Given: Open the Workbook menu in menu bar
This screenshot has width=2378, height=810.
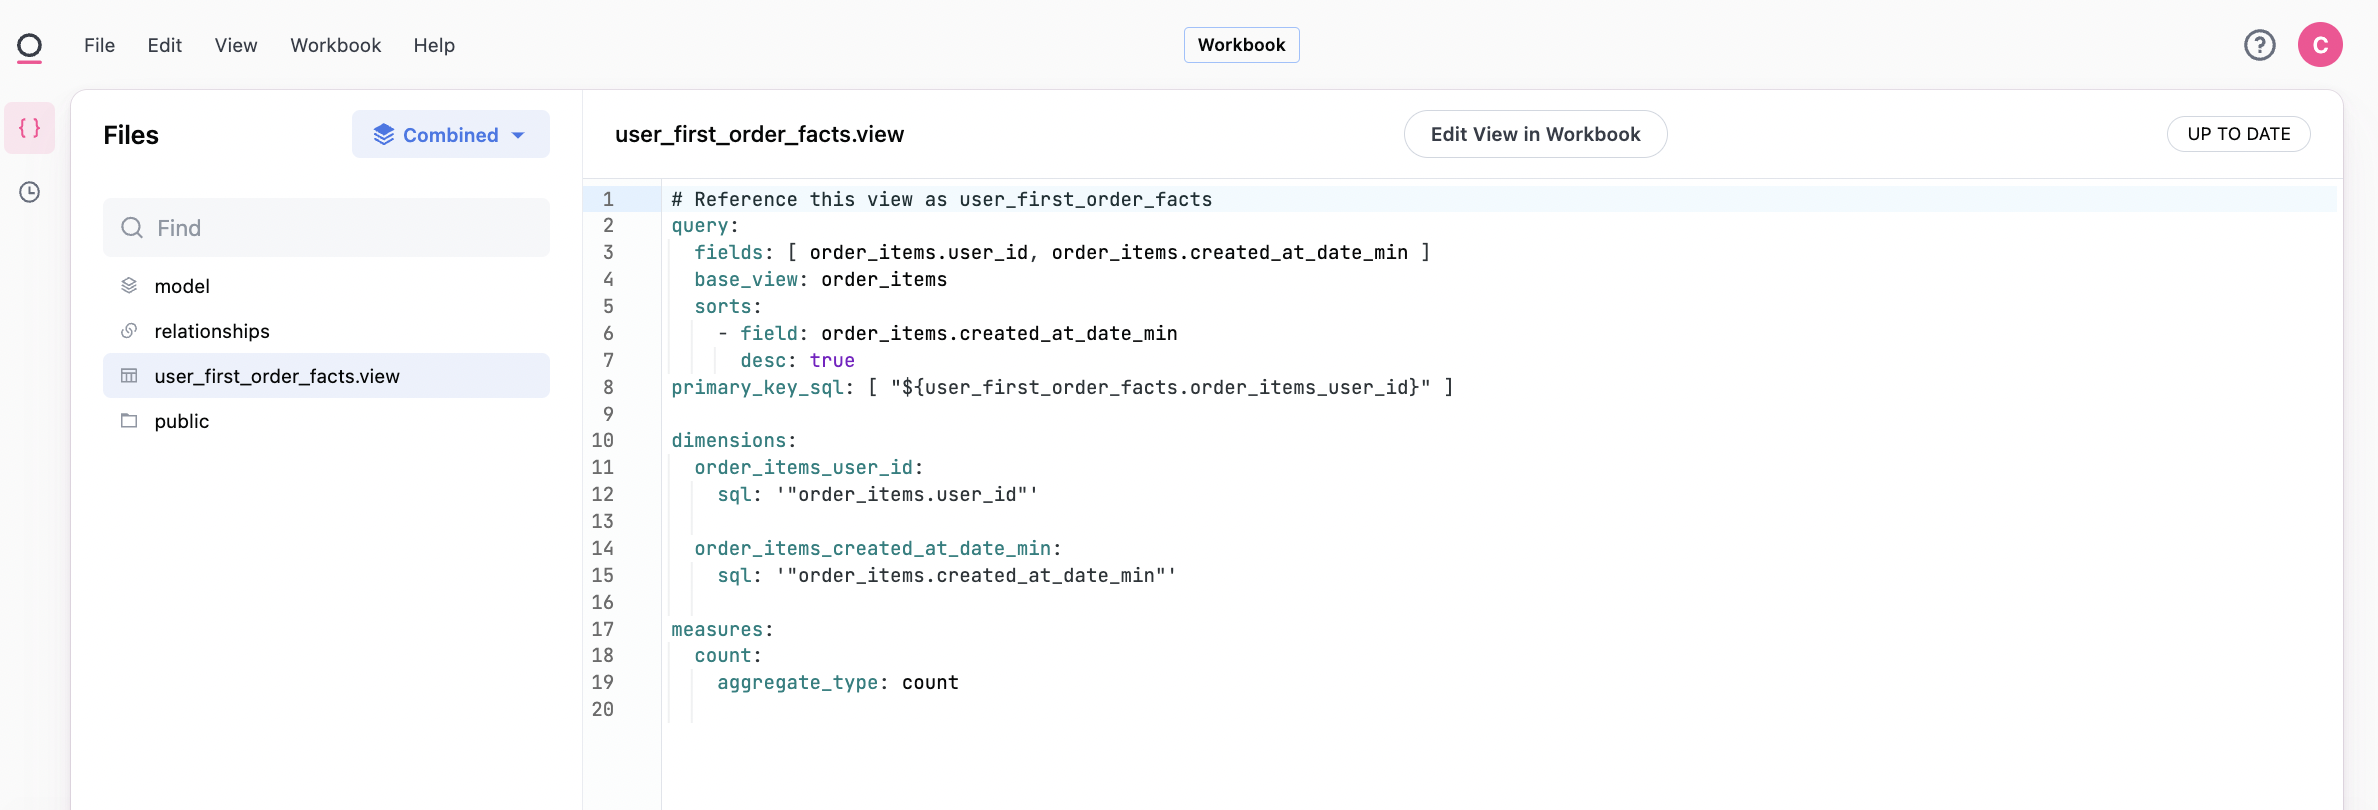Looking at the screenshot, I should click(x=335, y=45).
